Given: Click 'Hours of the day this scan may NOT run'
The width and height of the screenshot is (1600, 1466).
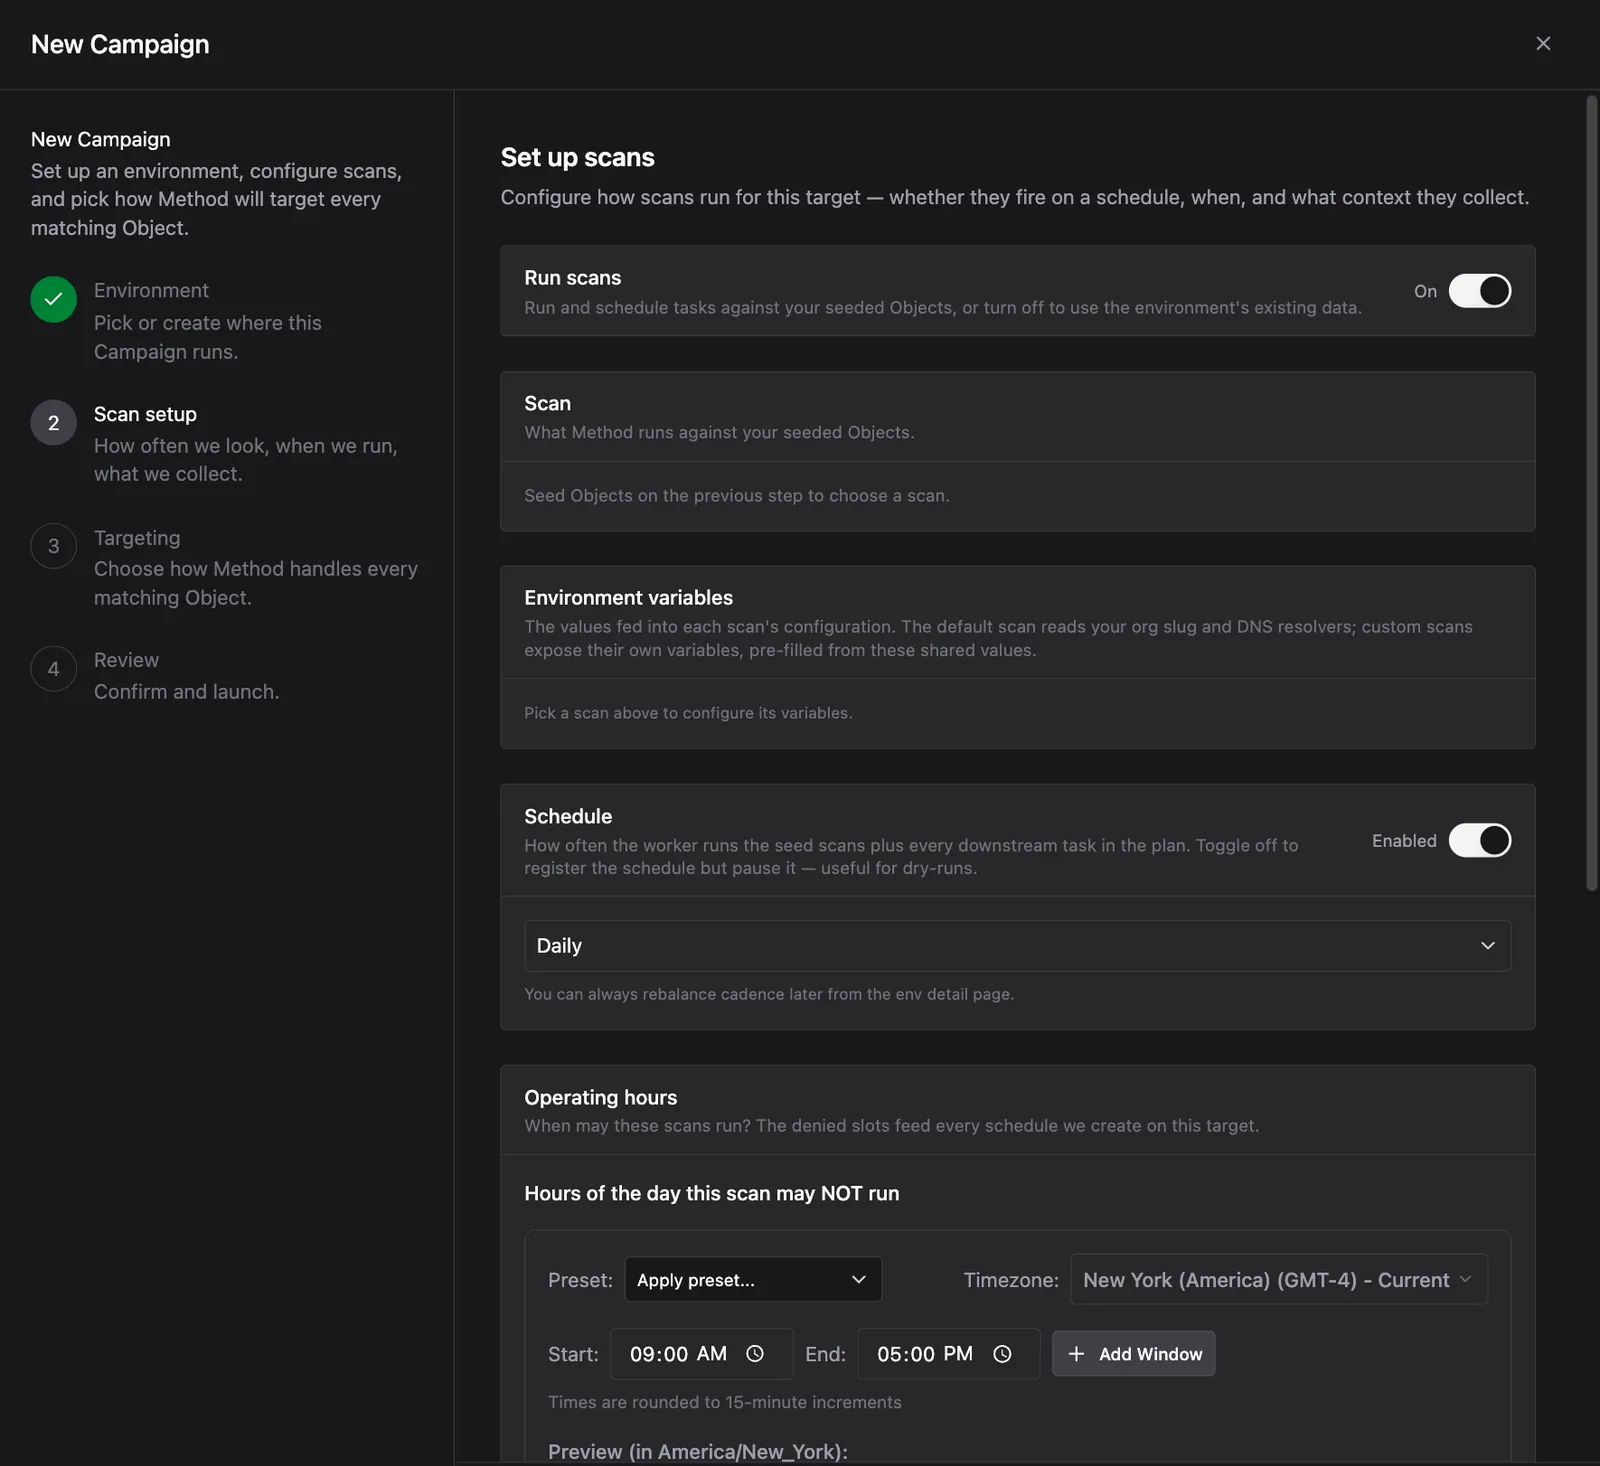Looking at the screenshot, I should coord(711,1193).
